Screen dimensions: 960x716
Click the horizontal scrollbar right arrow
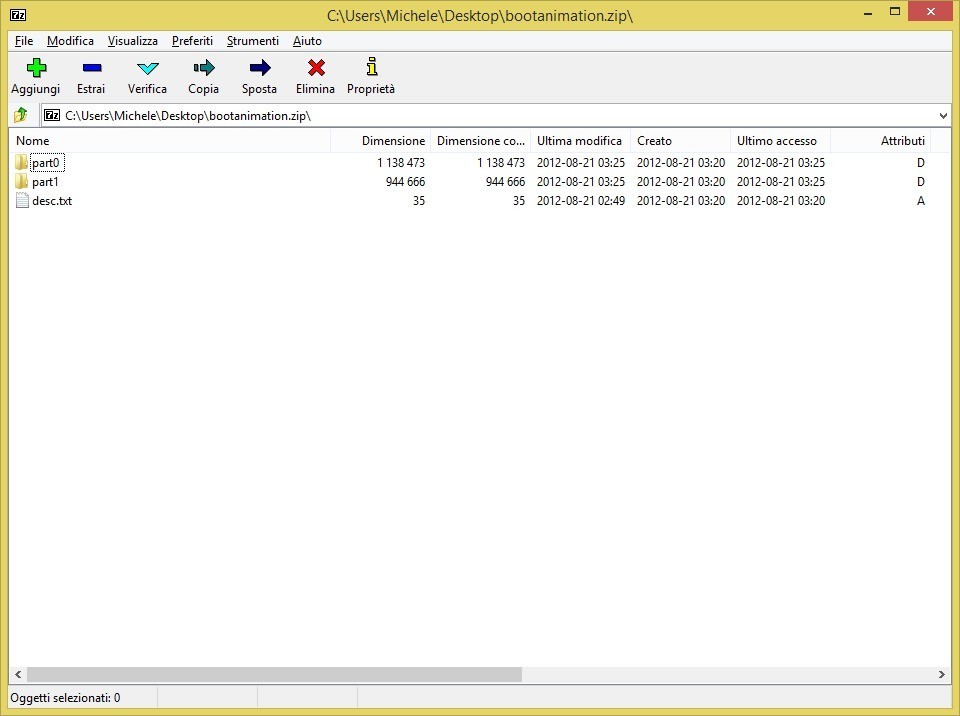coord(942,675)
